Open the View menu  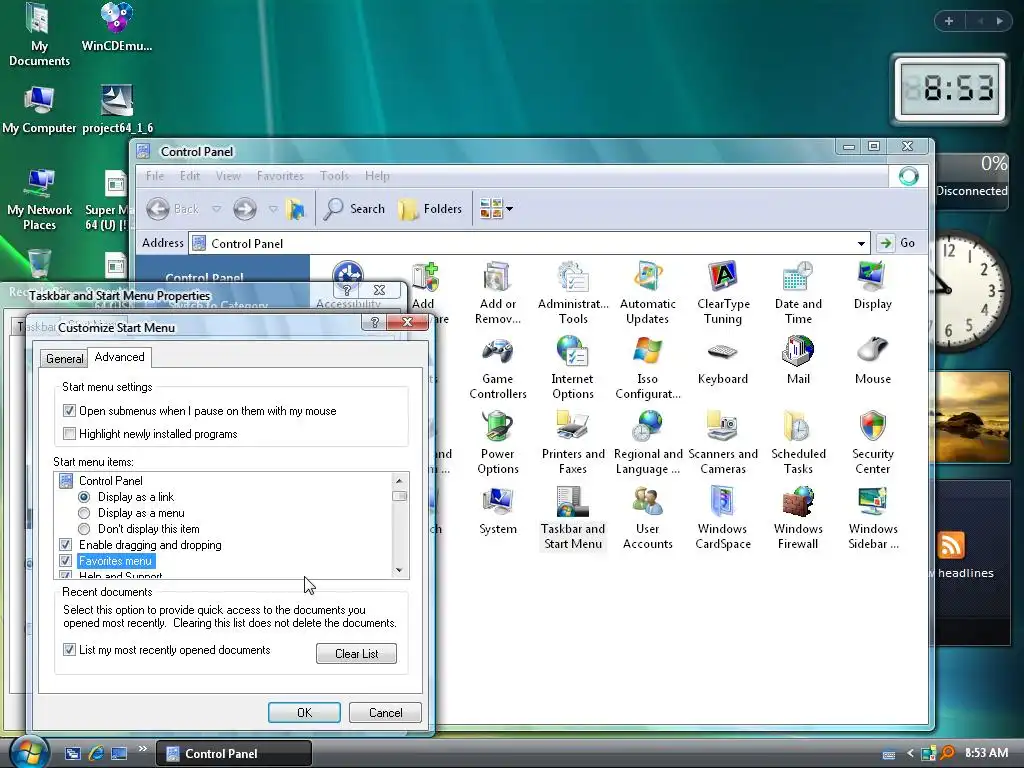228,176
